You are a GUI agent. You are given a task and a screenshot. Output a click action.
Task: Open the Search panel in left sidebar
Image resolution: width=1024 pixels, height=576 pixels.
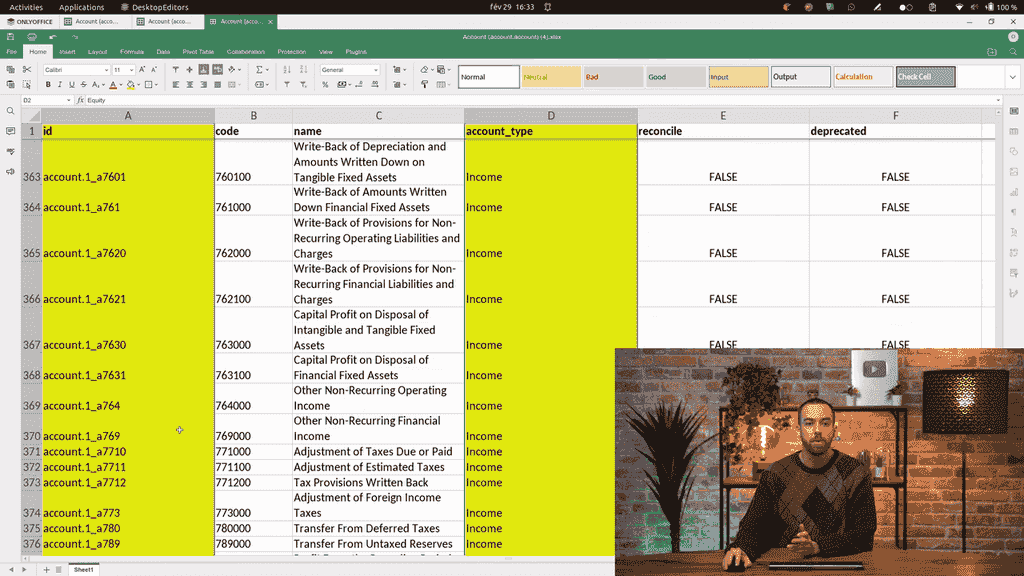[x=10, y=111]
